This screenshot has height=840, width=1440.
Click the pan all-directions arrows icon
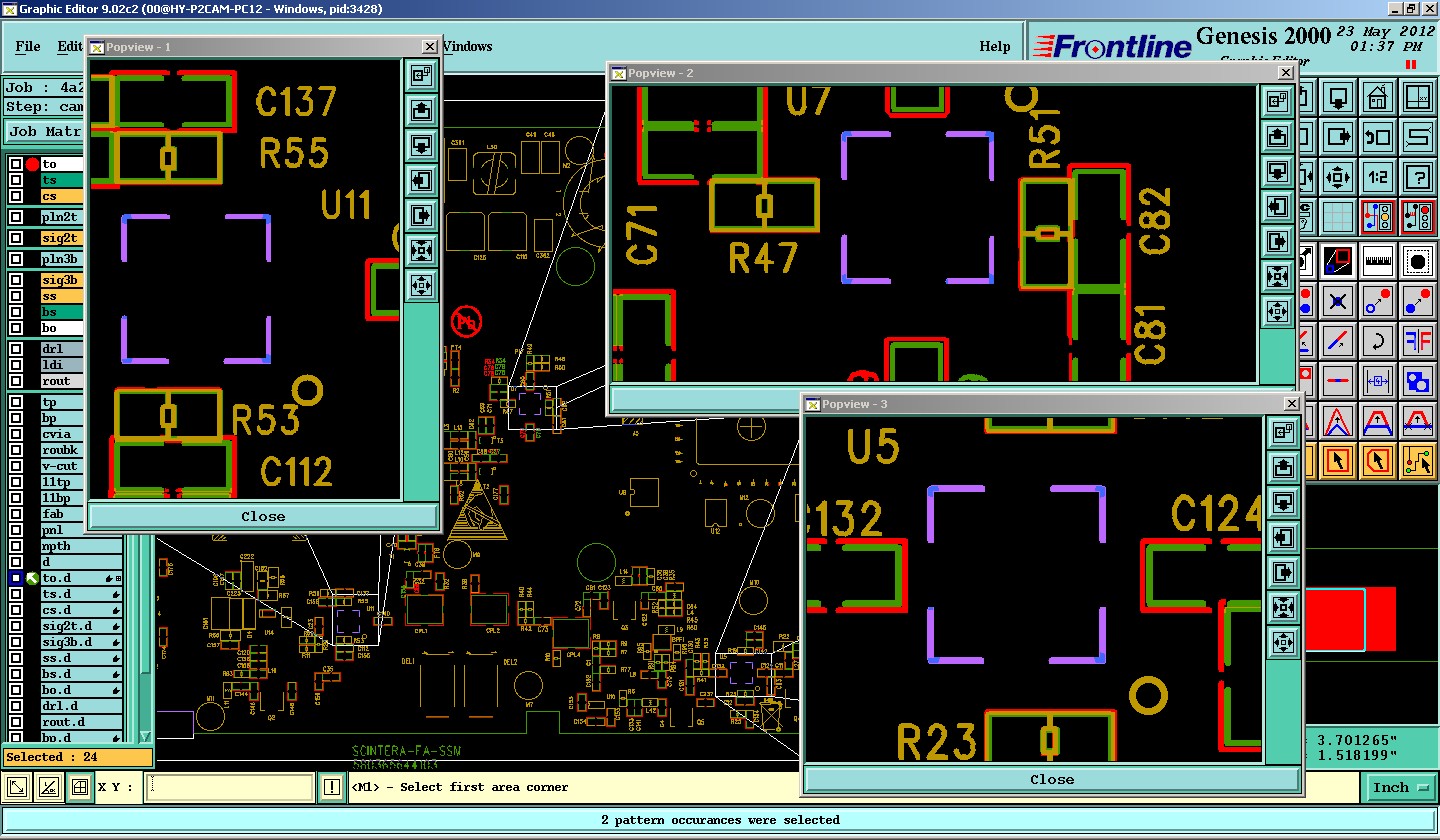pyautogui.click(x=1338, y=178)
